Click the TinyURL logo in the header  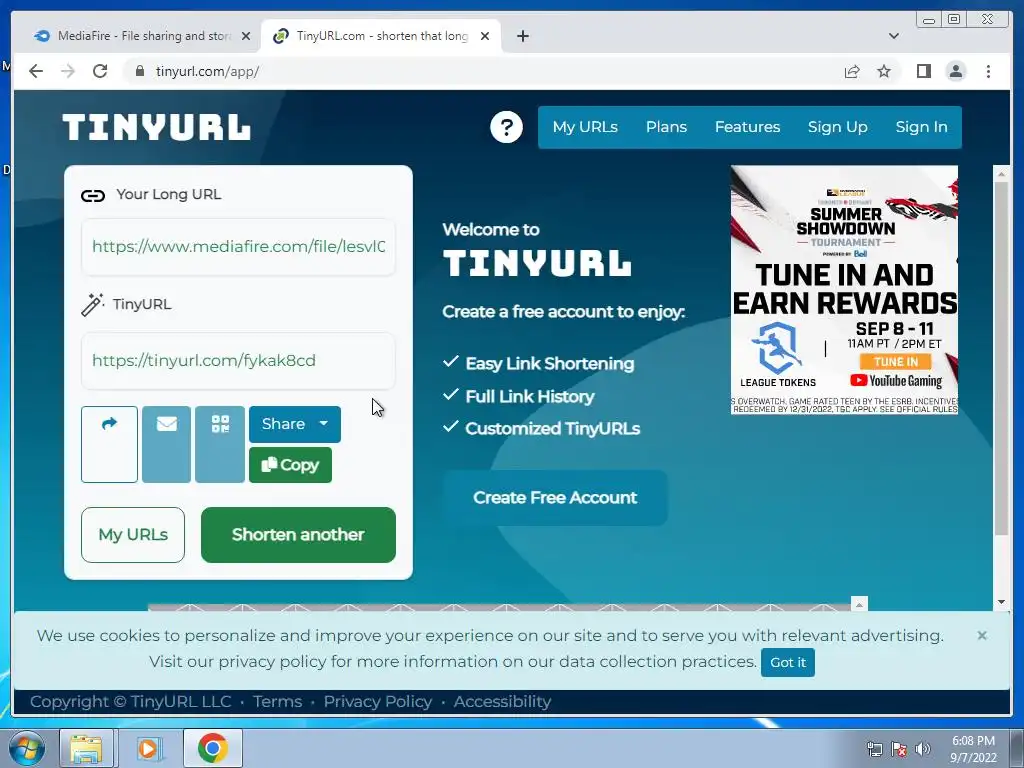[156, 127]
